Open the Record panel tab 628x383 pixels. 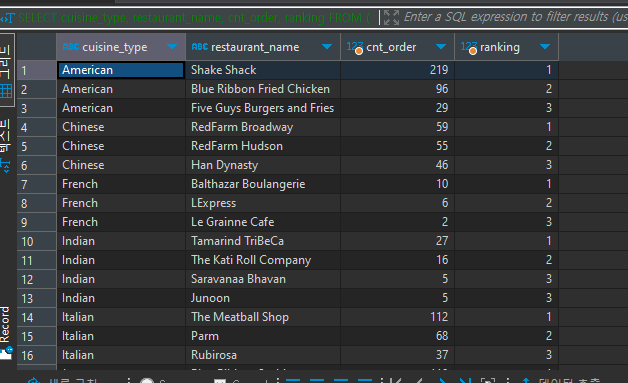pos(6,333)
